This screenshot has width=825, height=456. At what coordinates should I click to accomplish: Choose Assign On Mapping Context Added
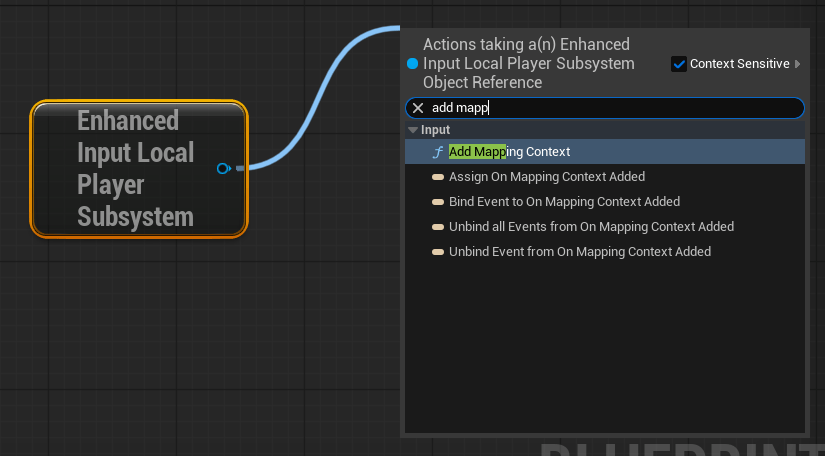coord(546,177)
